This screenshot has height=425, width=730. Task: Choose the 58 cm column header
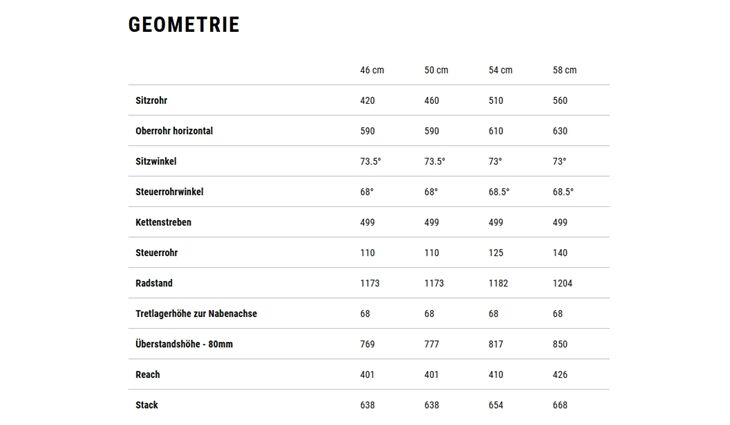(x=564, y=70)
